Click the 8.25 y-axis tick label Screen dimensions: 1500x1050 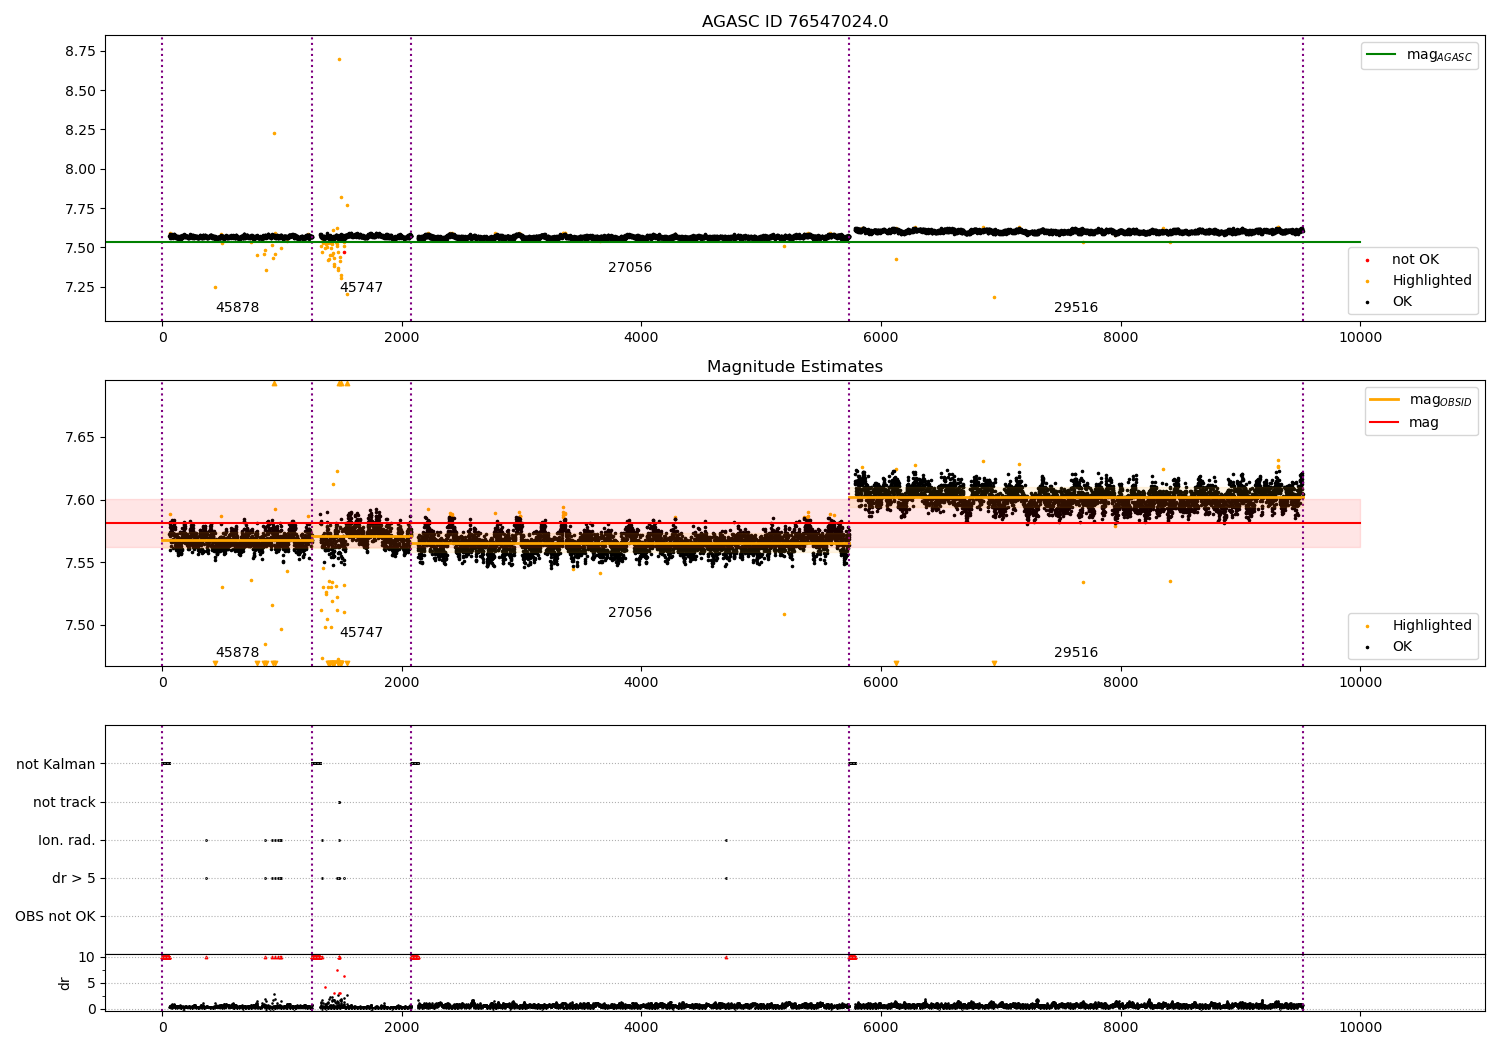80,130
